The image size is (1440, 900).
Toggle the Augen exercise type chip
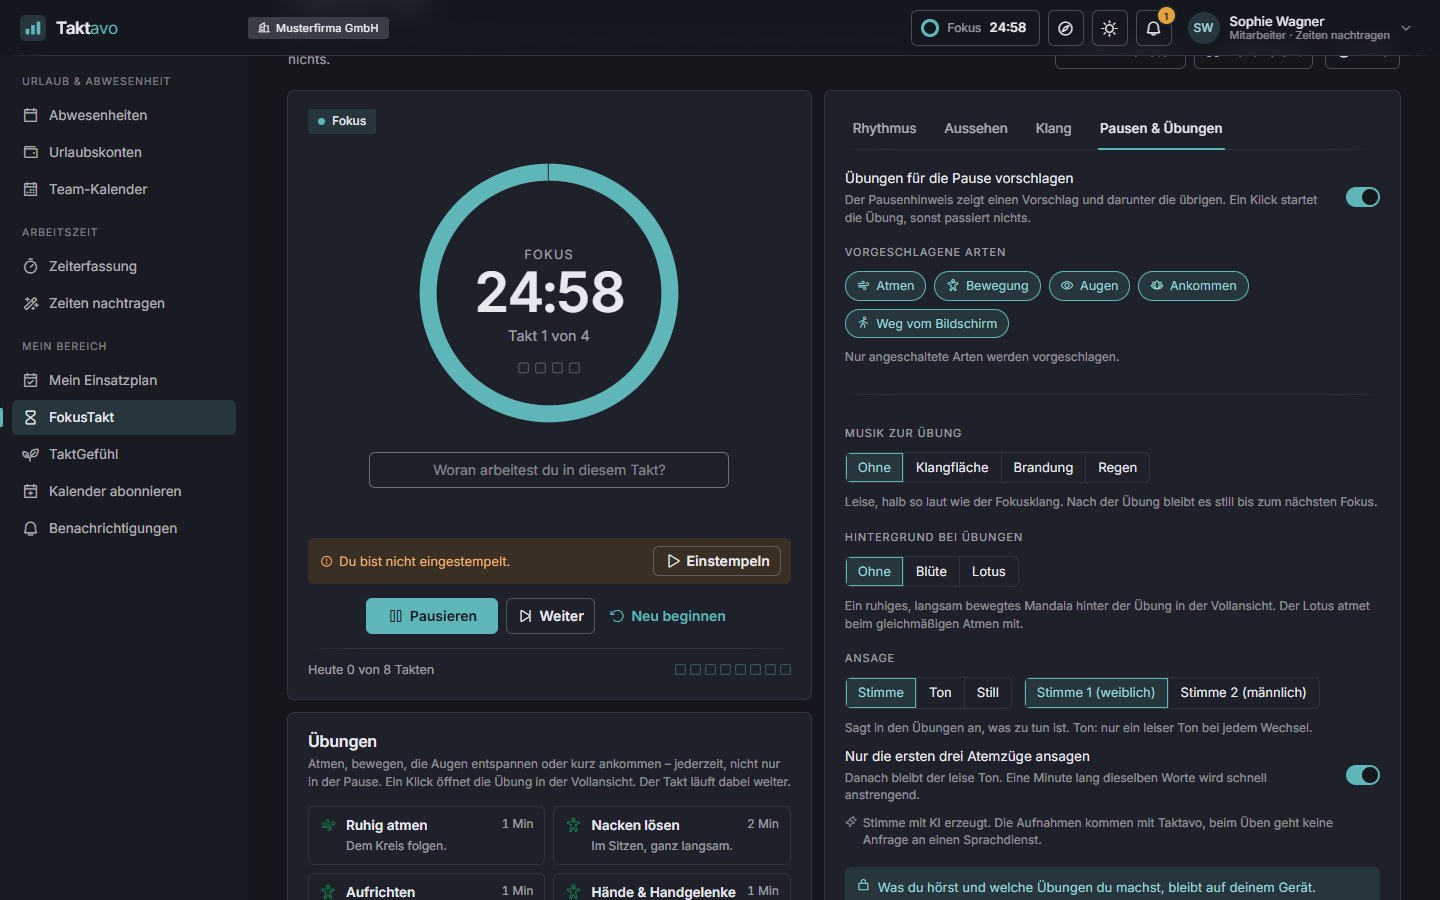(x=1089, y=286)
